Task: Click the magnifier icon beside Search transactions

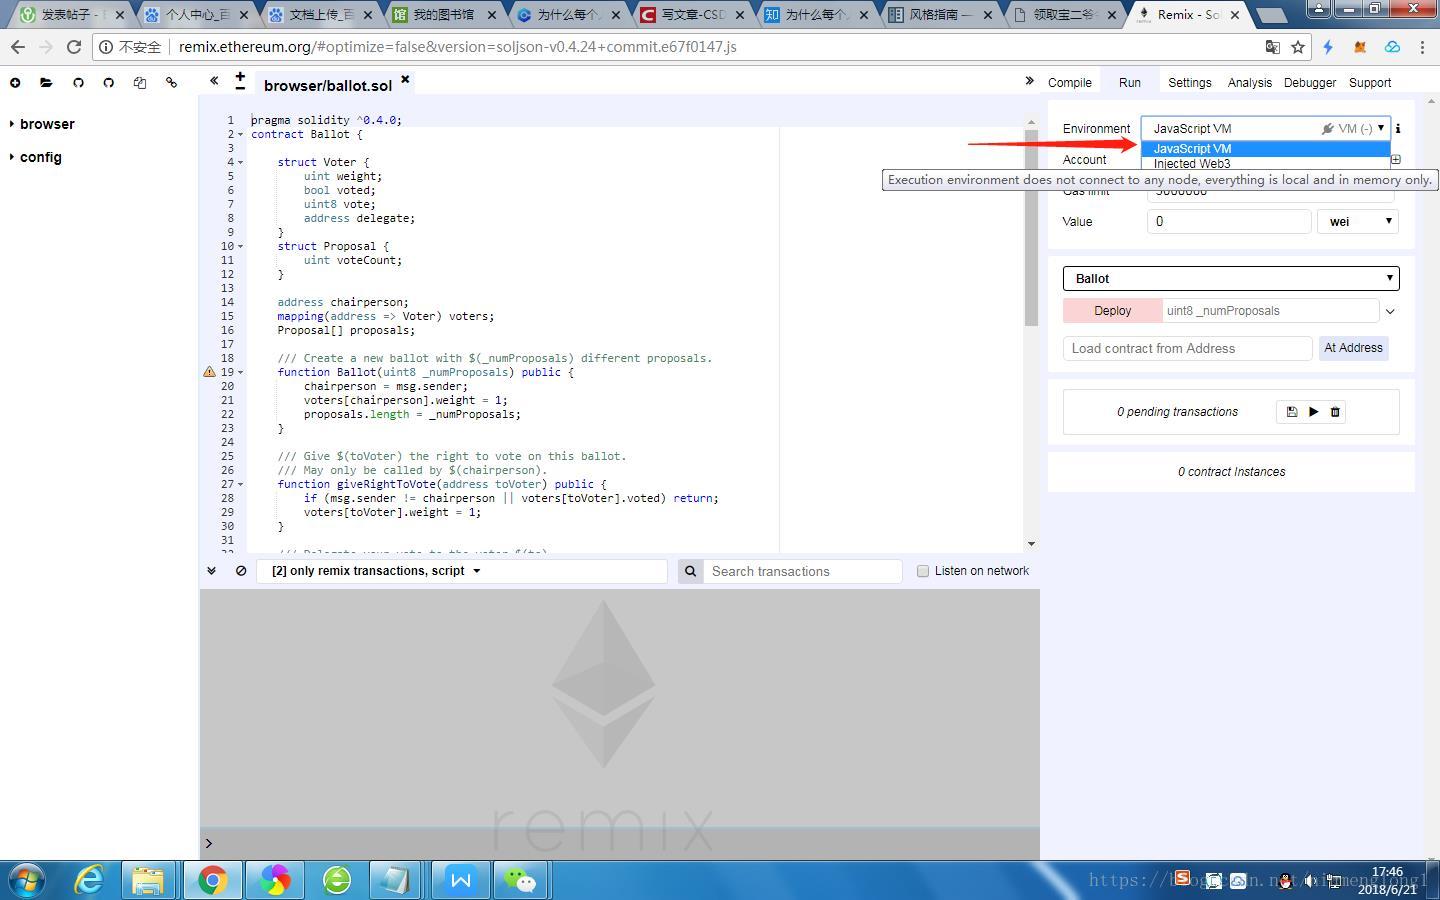Action: pos(690,571)
